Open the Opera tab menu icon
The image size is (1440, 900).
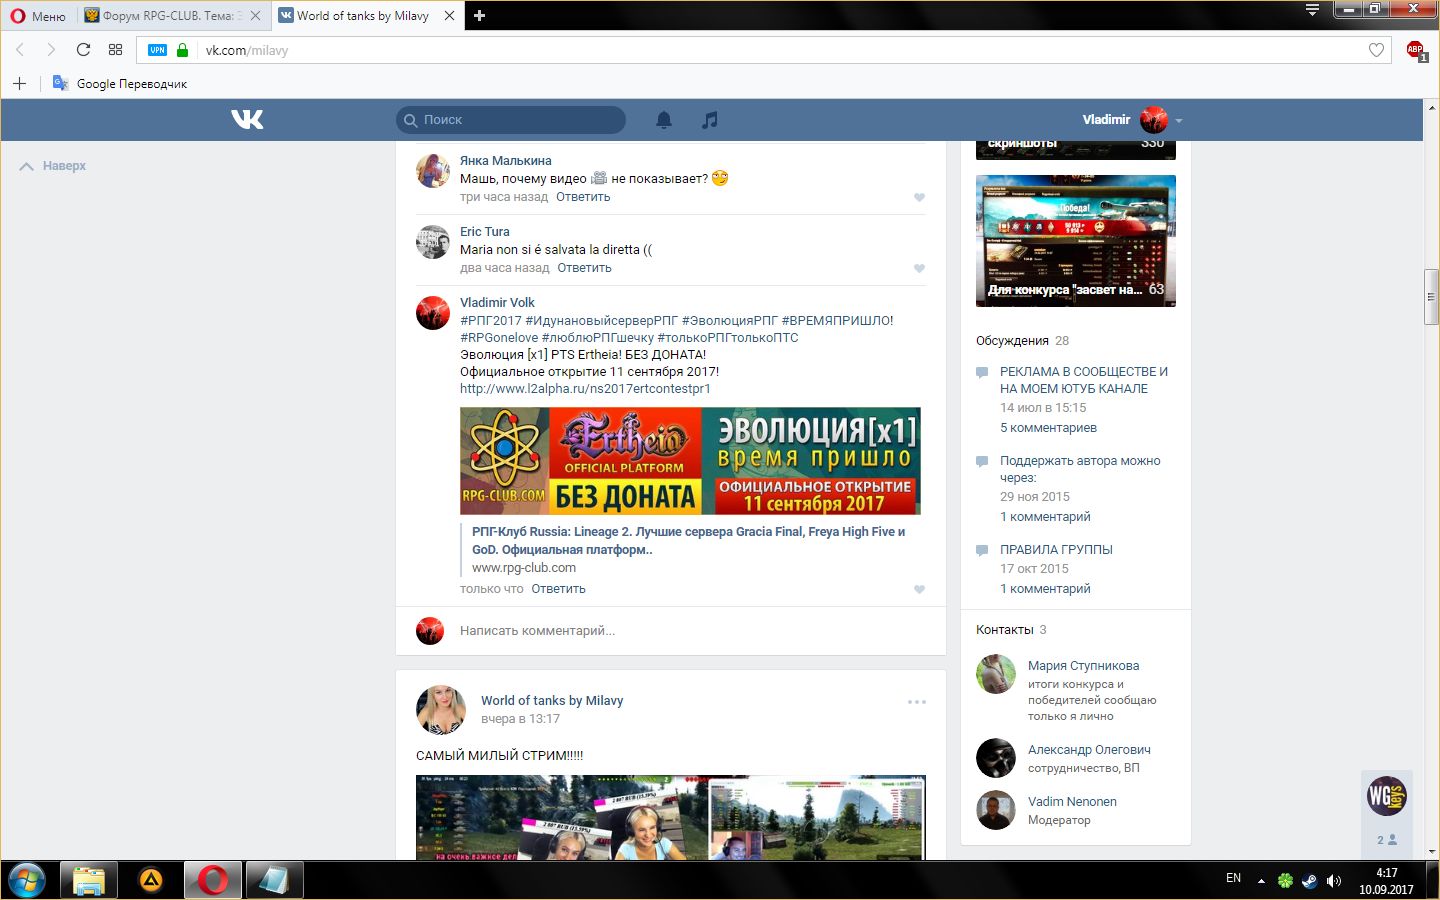[x=1312, y=9]
